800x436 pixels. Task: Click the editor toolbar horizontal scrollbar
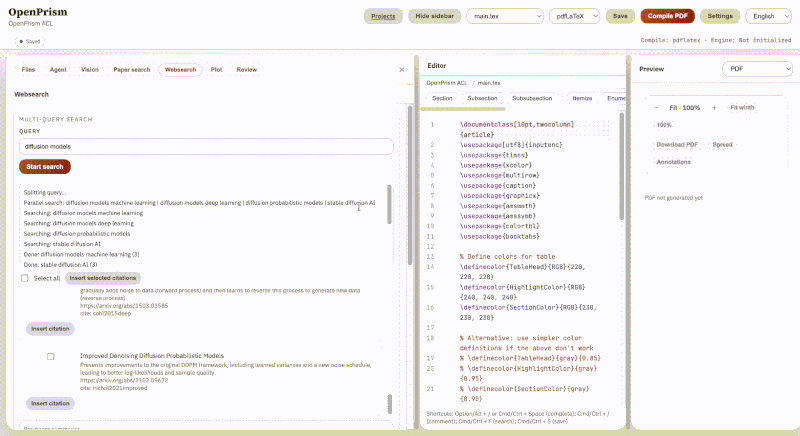(463, 109)
